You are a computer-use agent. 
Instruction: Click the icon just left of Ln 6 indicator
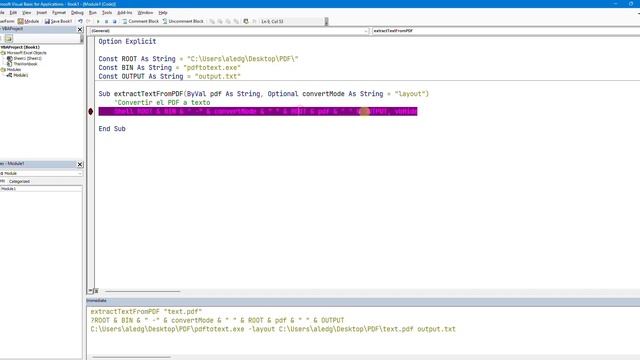(x=254, y=21)
